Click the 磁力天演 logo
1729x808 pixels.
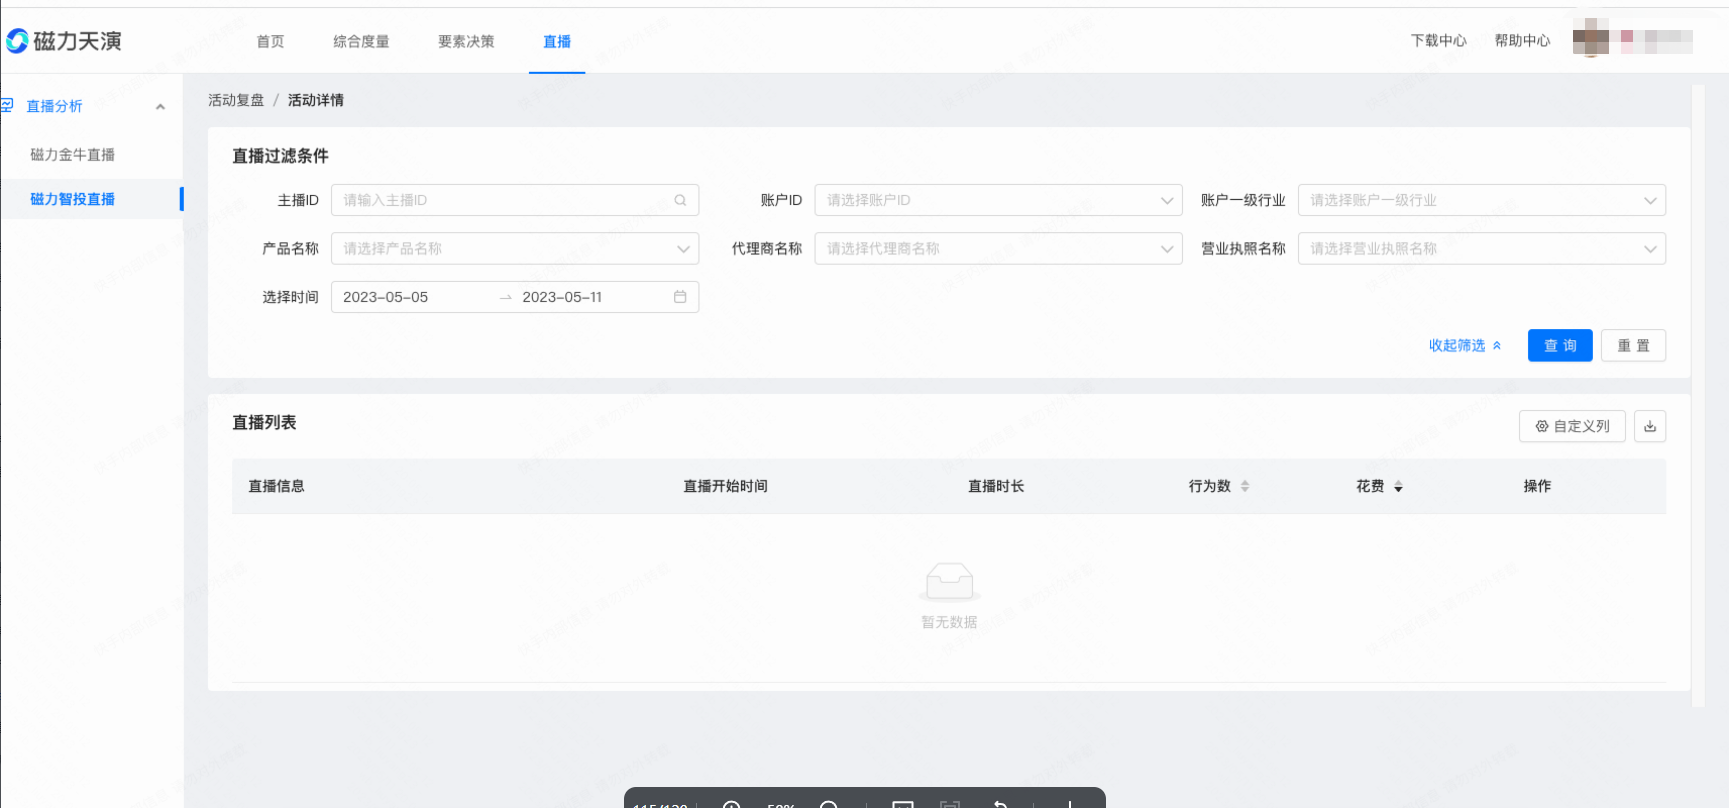pyautogui.click(x=64, y=41)
